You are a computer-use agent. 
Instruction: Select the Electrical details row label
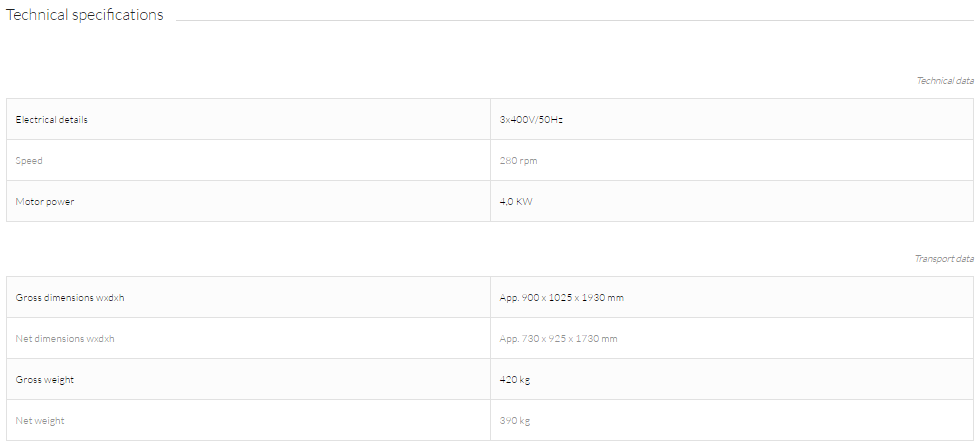tap(51, 119)
